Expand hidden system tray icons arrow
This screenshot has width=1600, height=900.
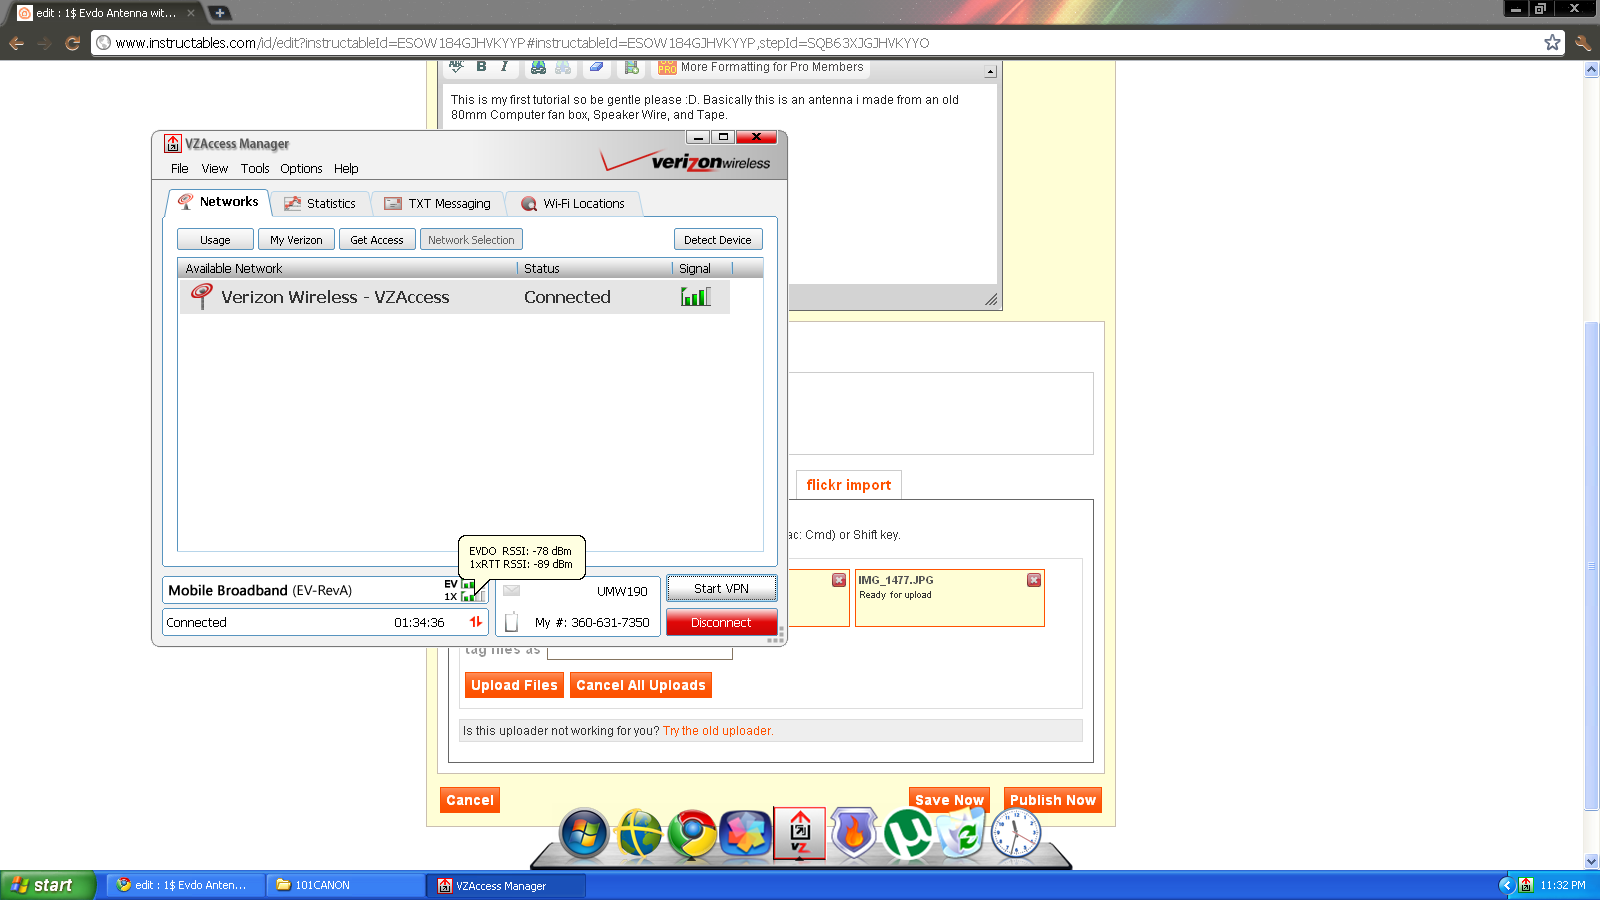click(1506, 885)
